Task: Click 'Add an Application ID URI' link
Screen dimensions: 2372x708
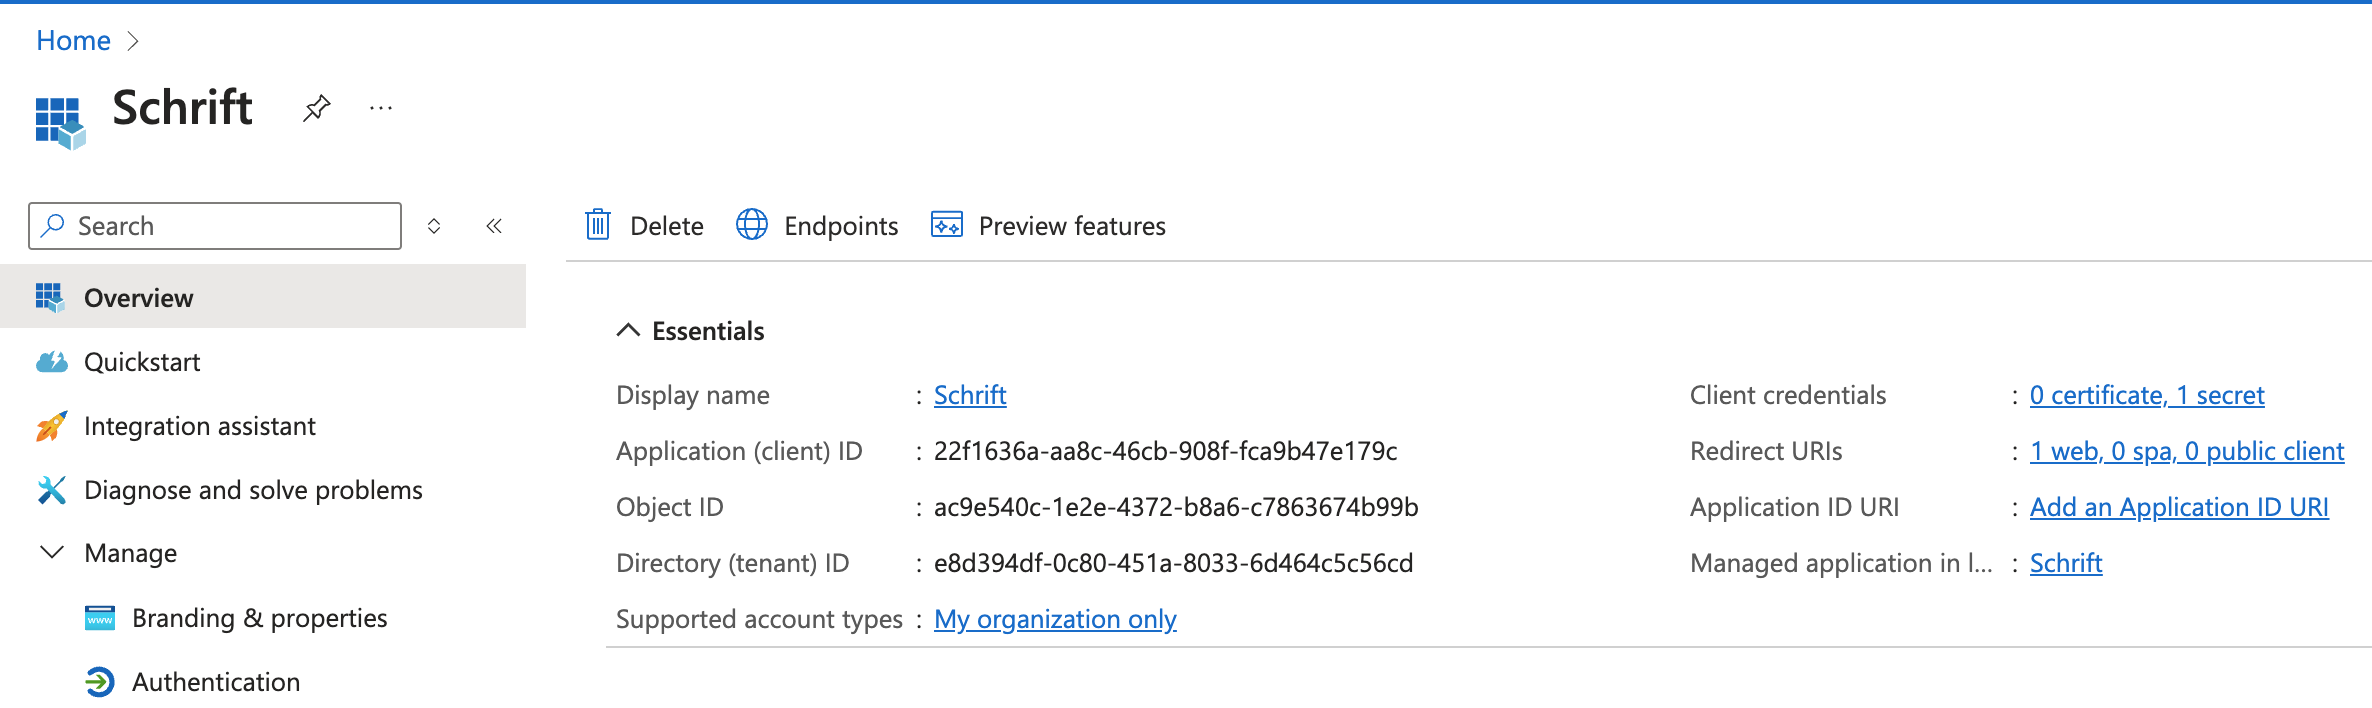Action: tap(2178, 507)
